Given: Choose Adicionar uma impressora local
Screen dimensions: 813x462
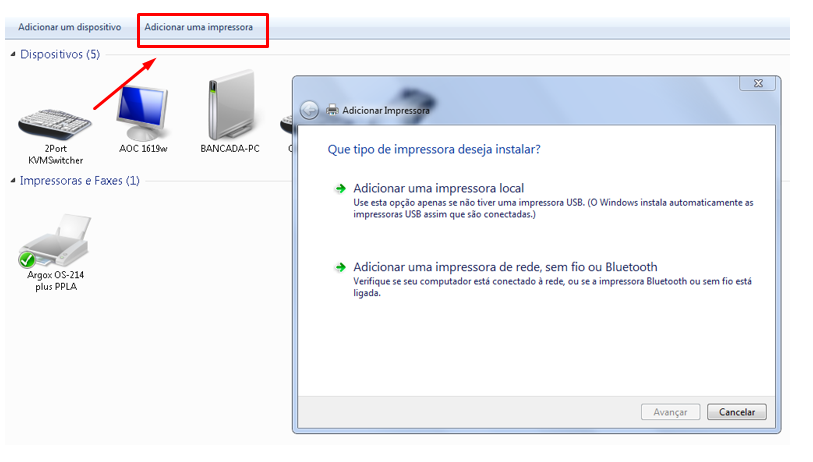Looking at the screenshot, I should pyautogui.click(x=439, y=188).
